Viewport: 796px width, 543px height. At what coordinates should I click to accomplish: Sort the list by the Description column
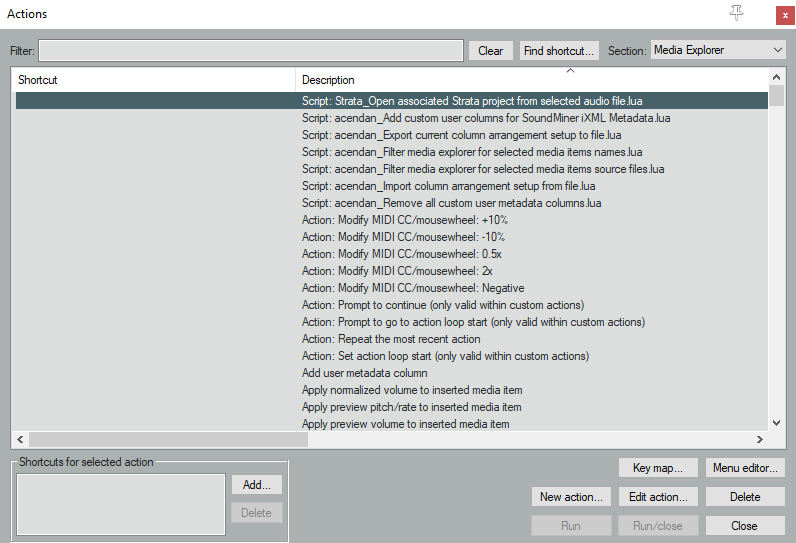pos(530,80)
